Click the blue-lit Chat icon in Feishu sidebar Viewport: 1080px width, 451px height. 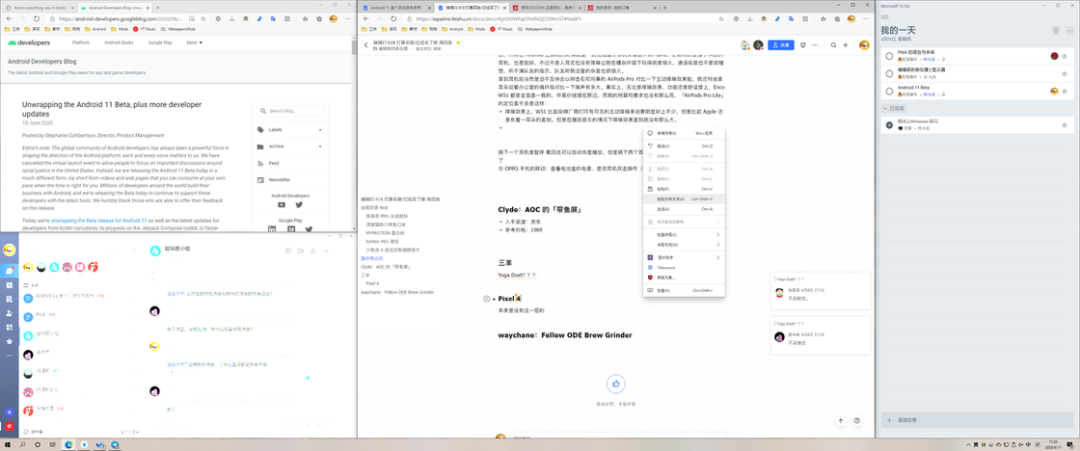10,271
